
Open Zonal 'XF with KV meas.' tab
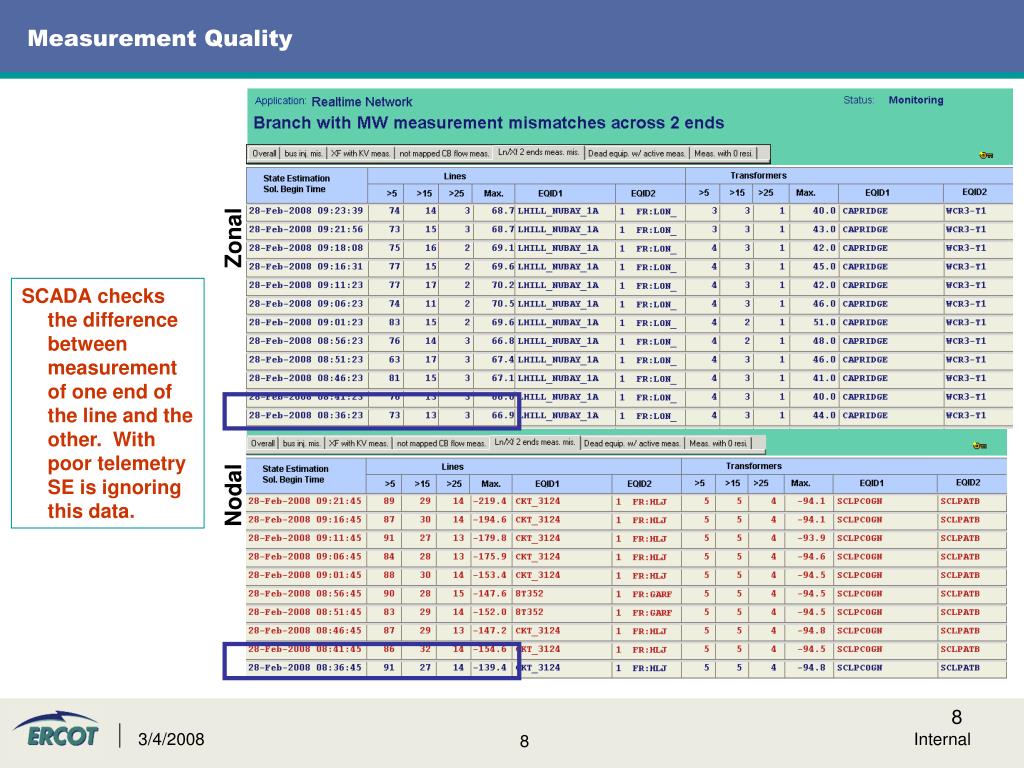click(x=360, y=153)
